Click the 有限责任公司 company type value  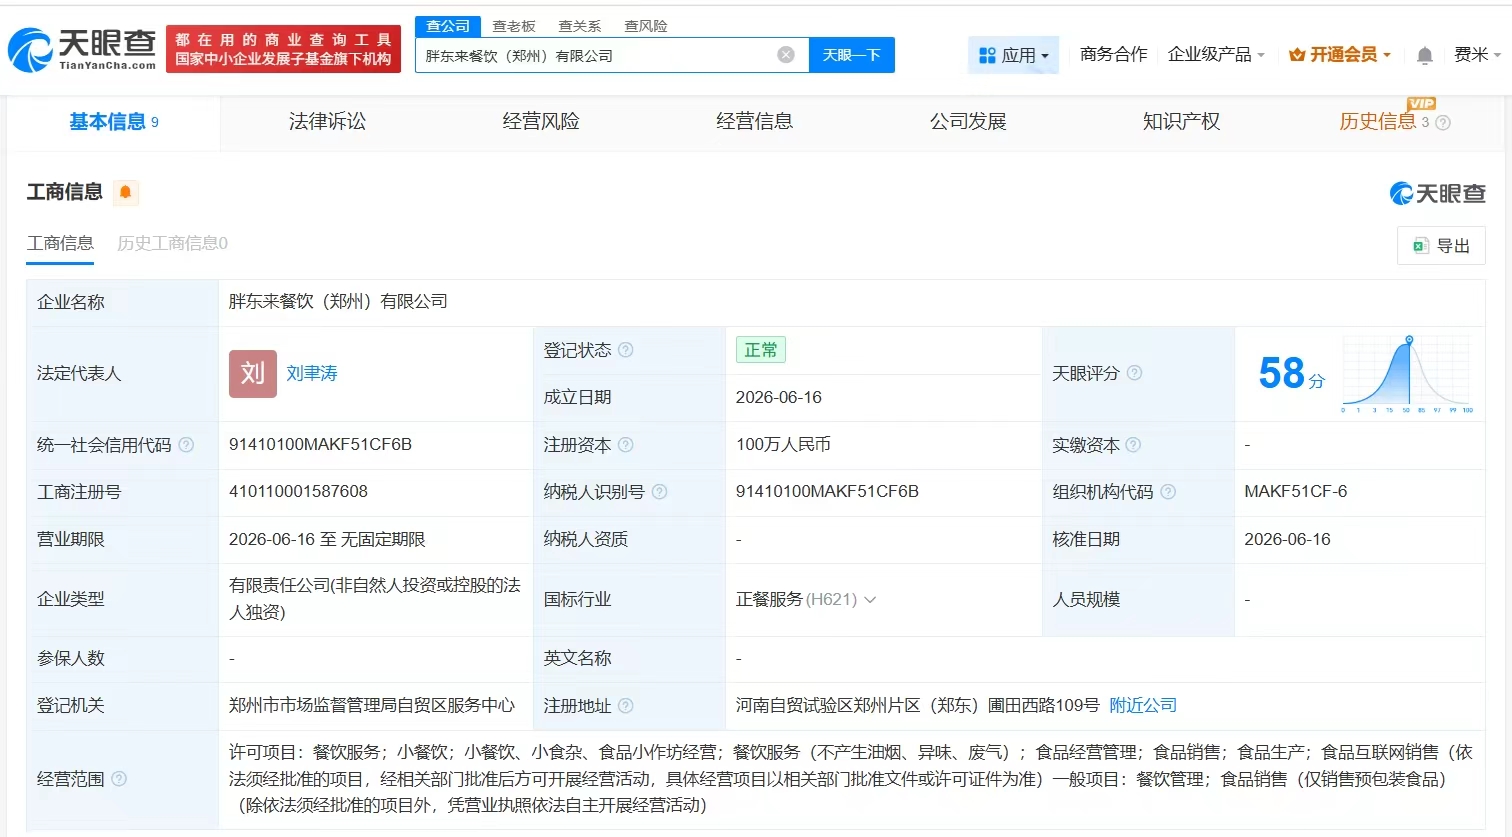coord(375,599)
